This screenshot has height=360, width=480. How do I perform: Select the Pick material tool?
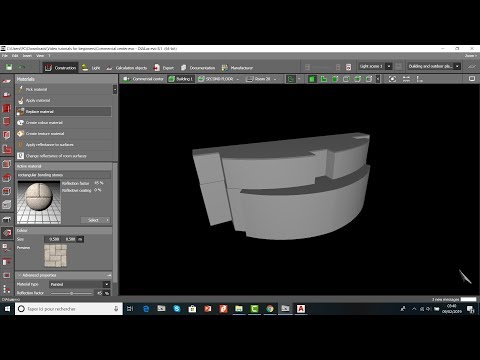(x=63, y=89)
